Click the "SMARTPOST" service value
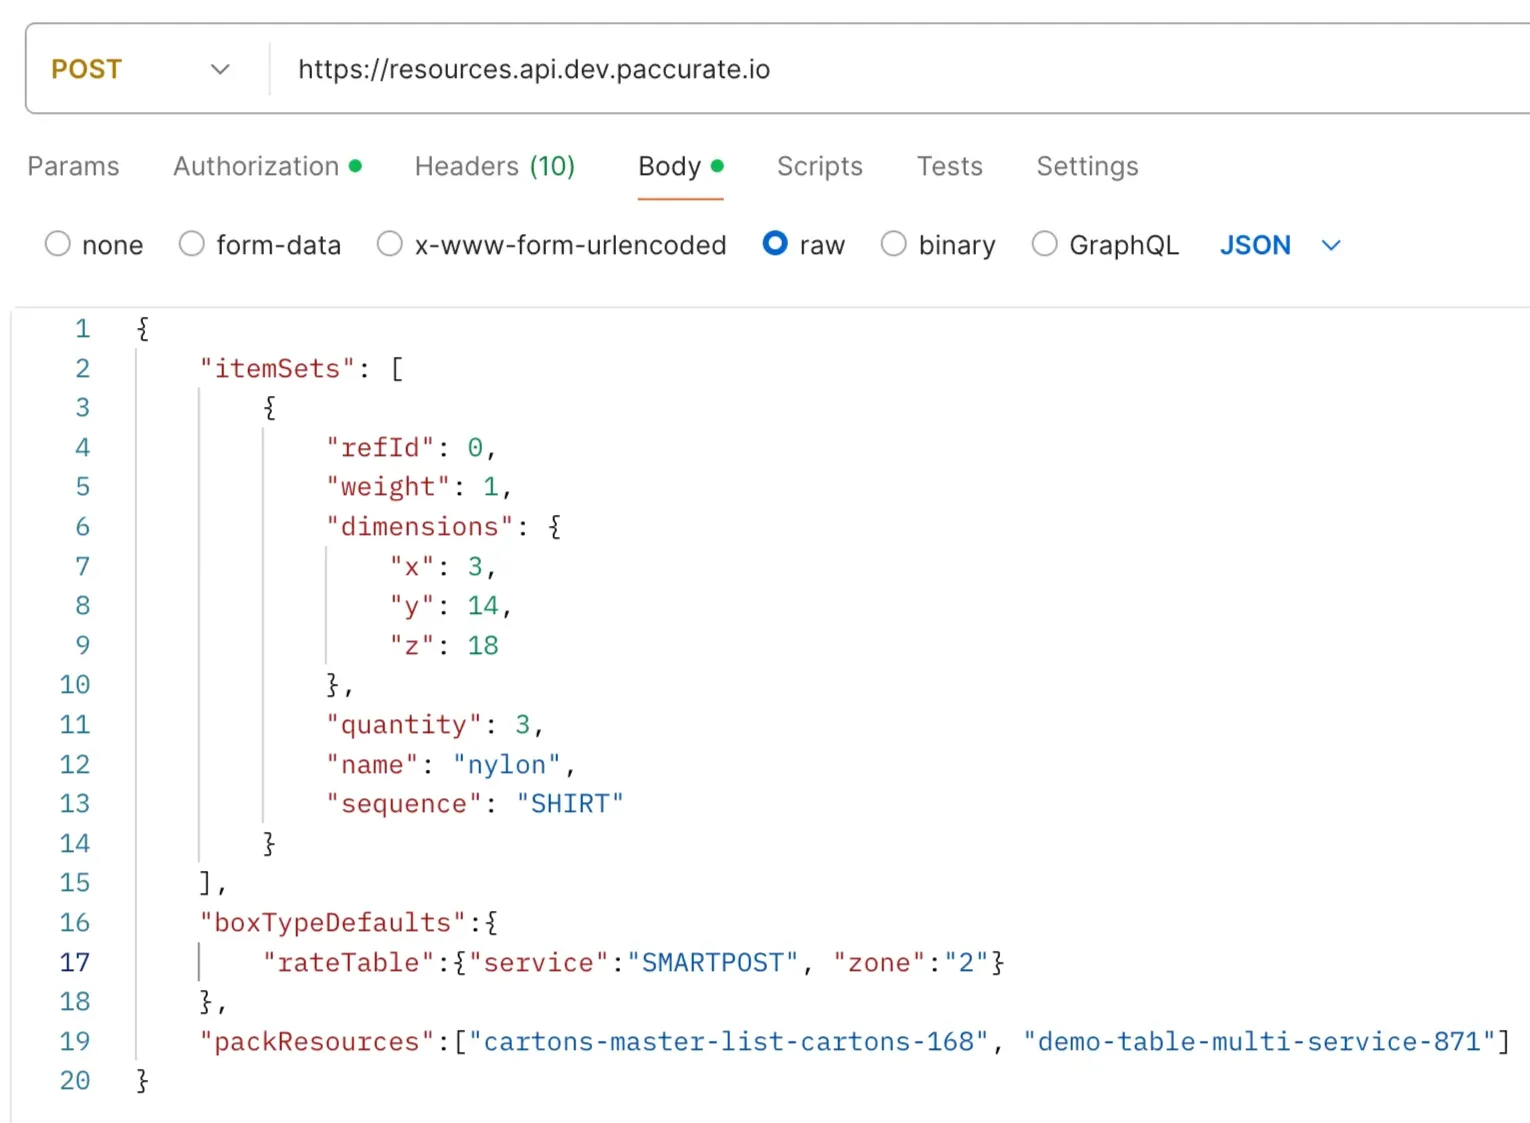 point(713,963)
